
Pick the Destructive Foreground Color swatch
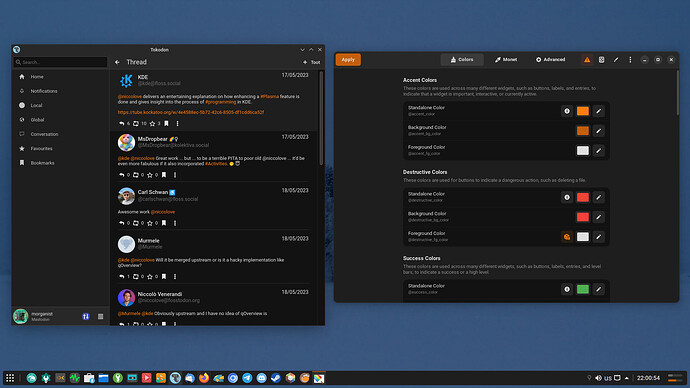point(583,237)
